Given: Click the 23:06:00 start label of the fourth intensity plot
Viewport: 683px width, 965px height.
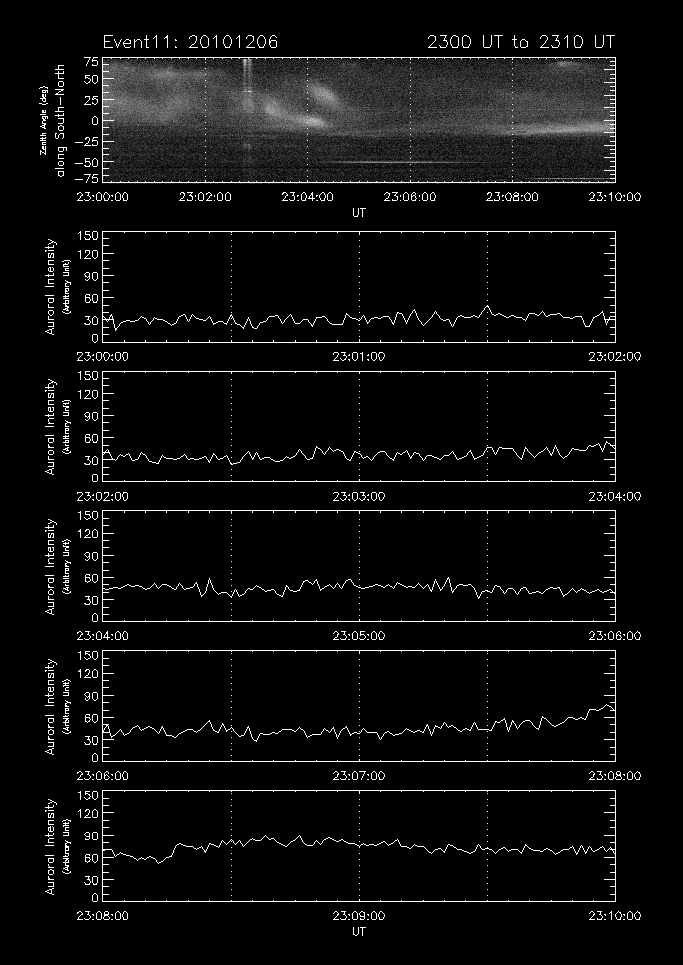Looking at the screenshot, I should point(102,776).
